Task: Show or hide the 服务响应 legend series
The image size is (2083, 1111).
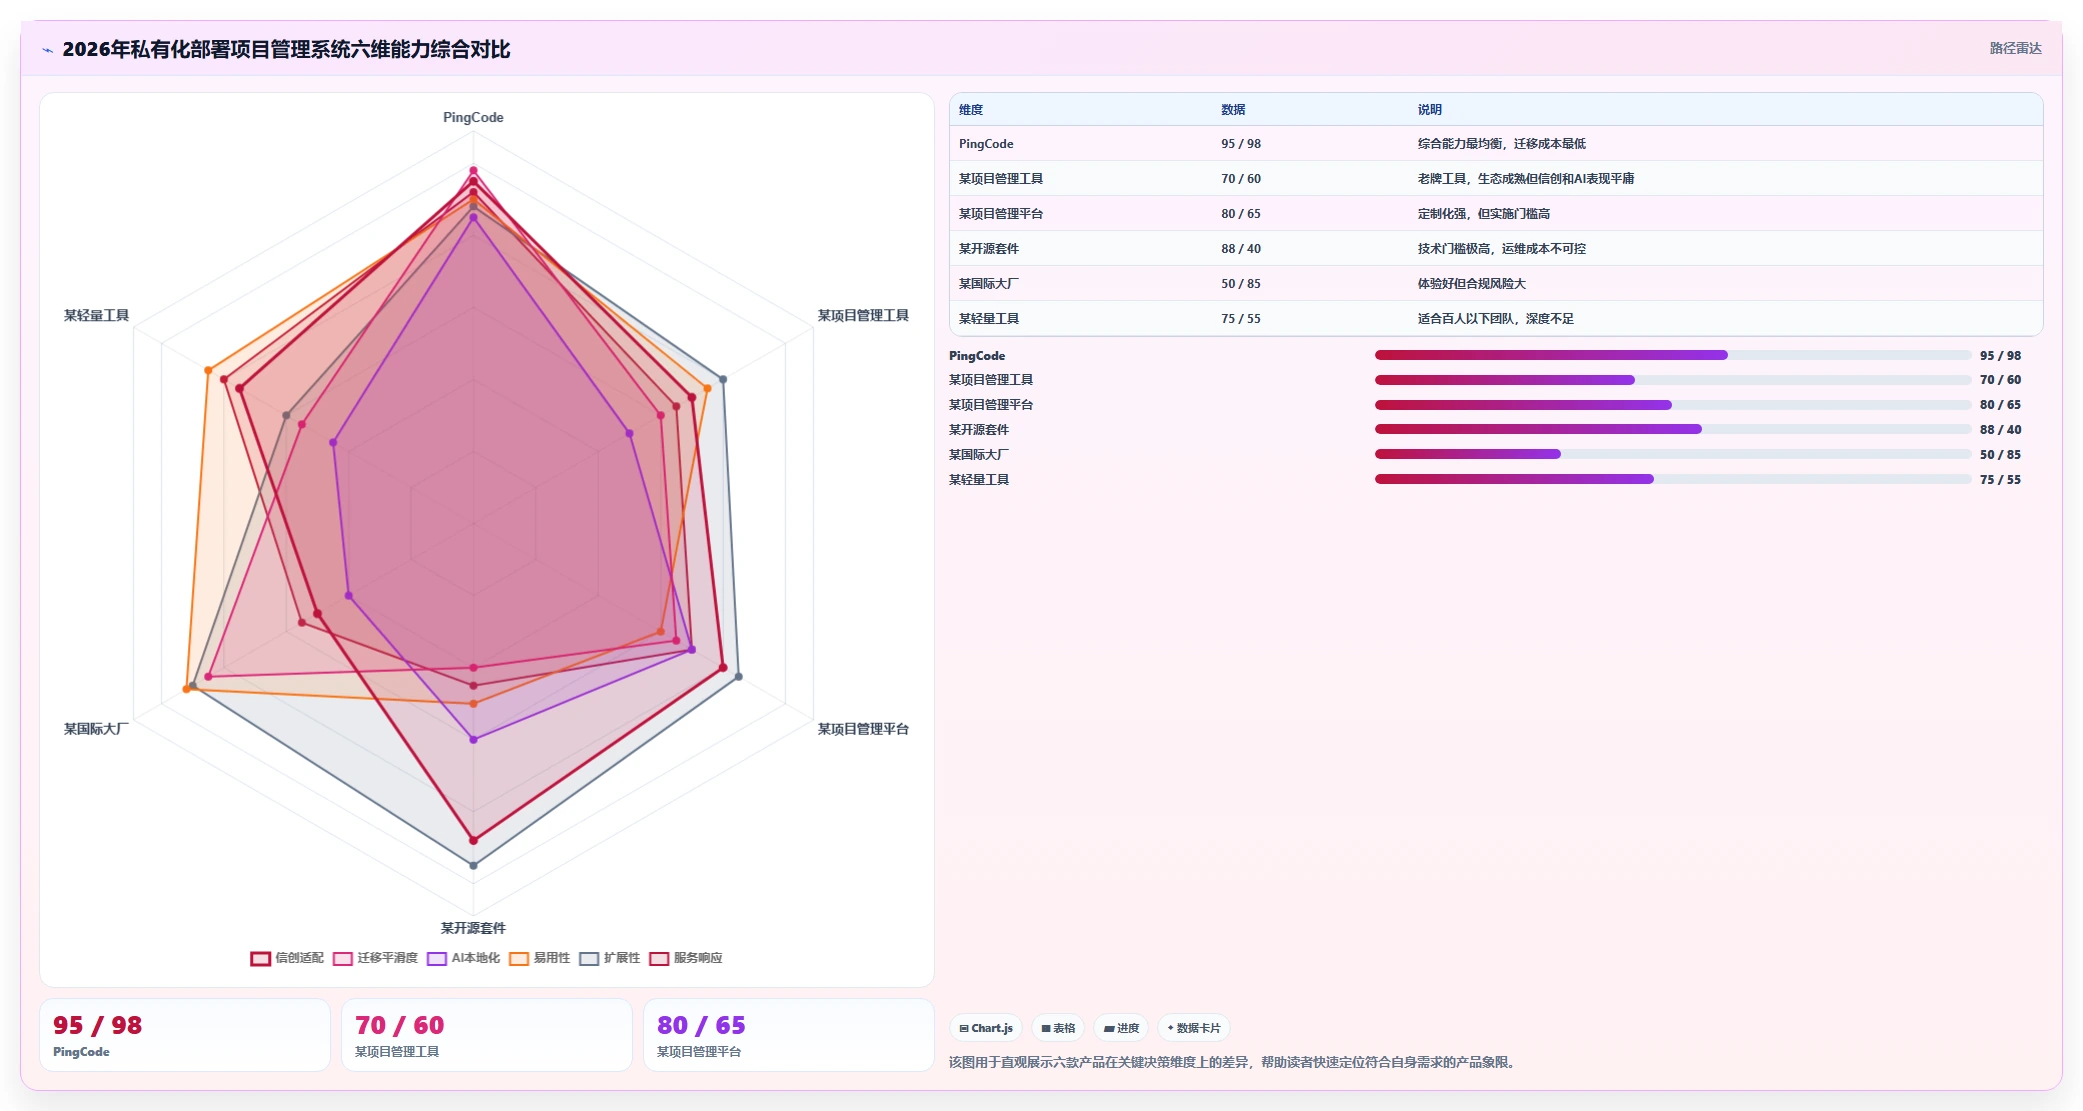Action: click(685, 958)
